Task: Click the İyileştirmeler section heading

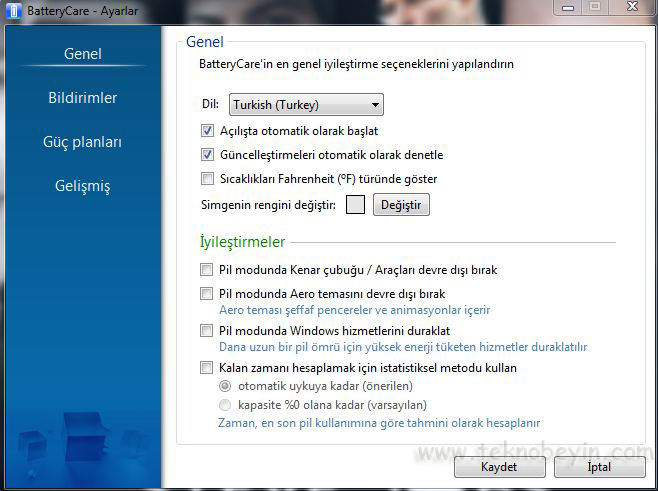Action: click(242, 242)
